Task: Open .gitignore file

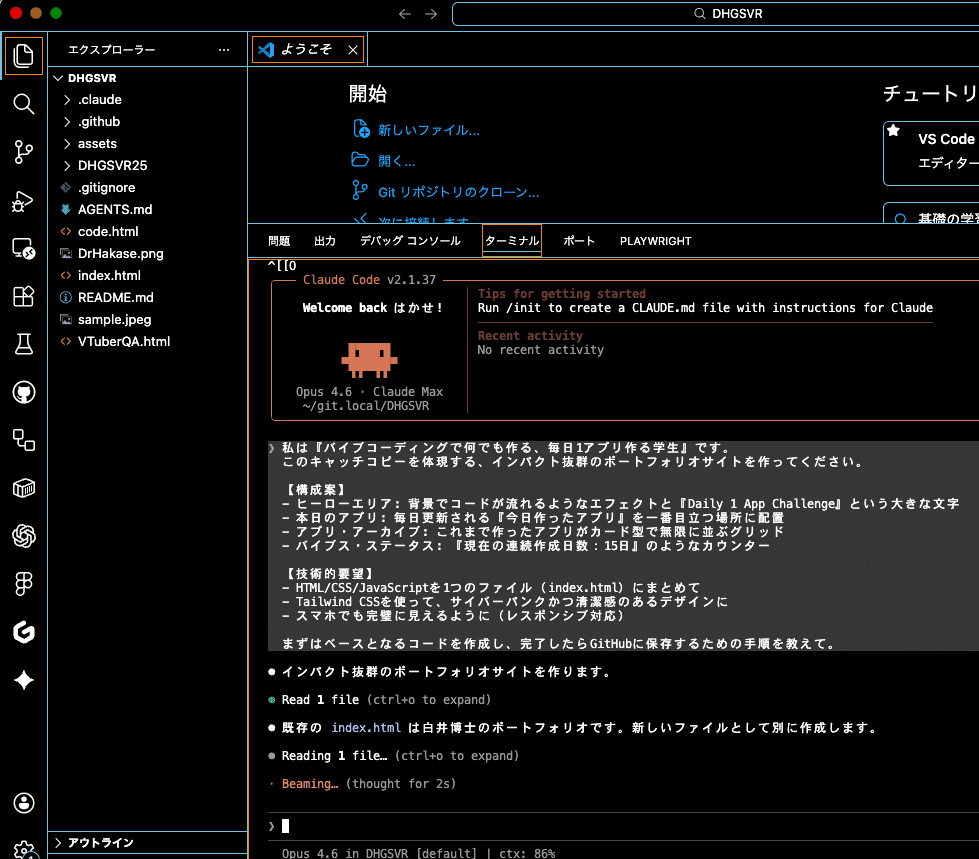Action: [x=106, y=187]
